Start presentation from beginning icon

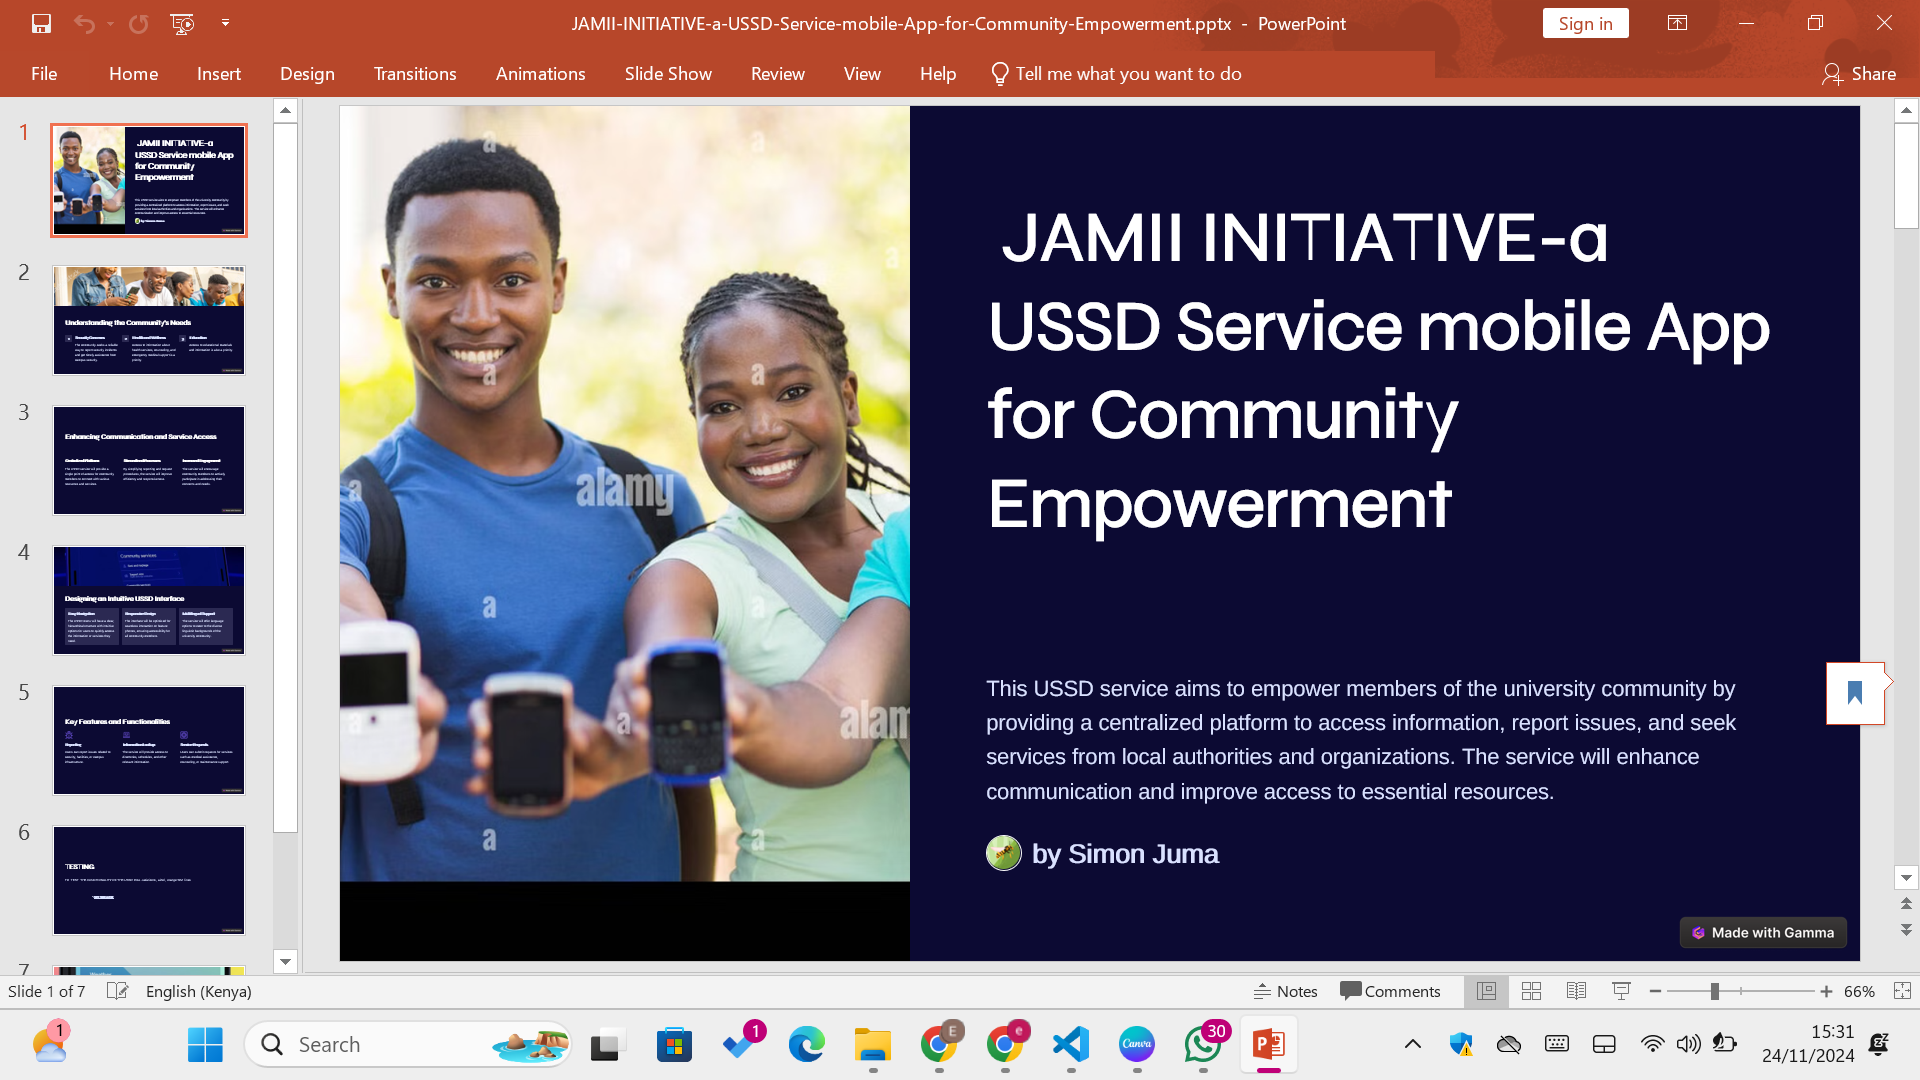click(x=182, y=23)
